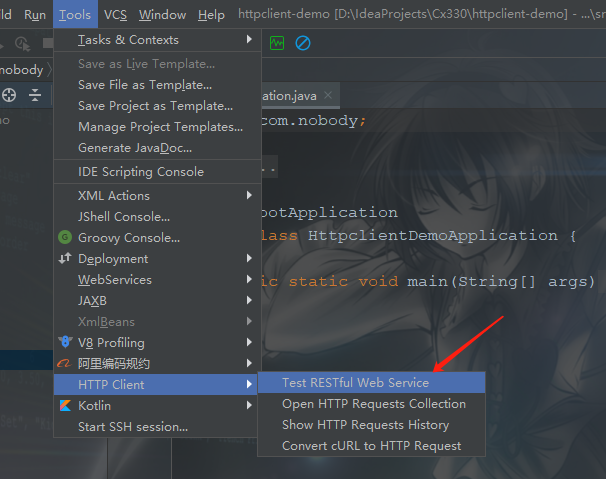The image size is (606, 479).
Task: Click the Kotlin submenu arrow
Action: (249, 405)
